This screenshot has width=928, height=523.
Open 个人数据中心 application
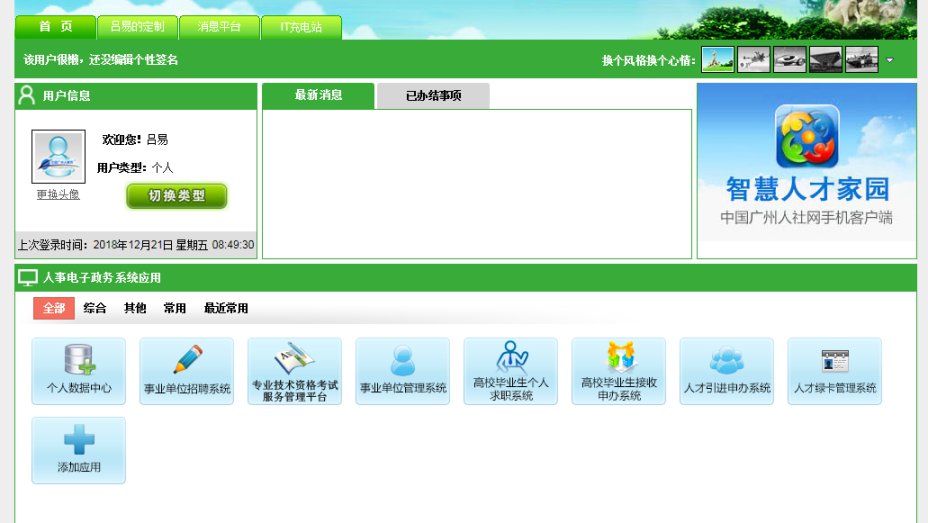79,371
